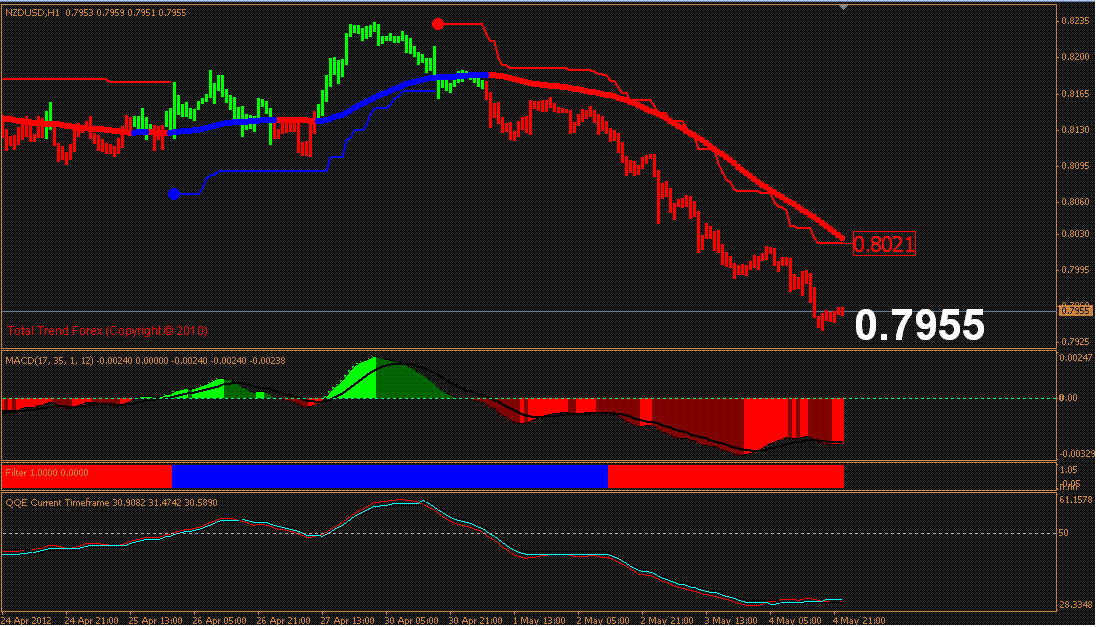Viewport: 1100px width, 627px height.
Task: Click the large white 0.7955 price text
Action: (920, 325)
